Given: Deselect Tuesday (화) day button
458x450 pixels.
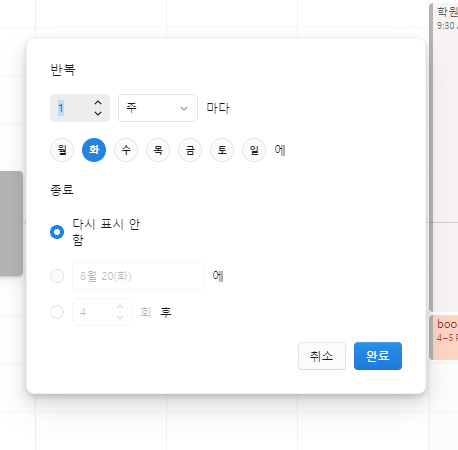Looking at the screenshot, I should pos(94,150).
